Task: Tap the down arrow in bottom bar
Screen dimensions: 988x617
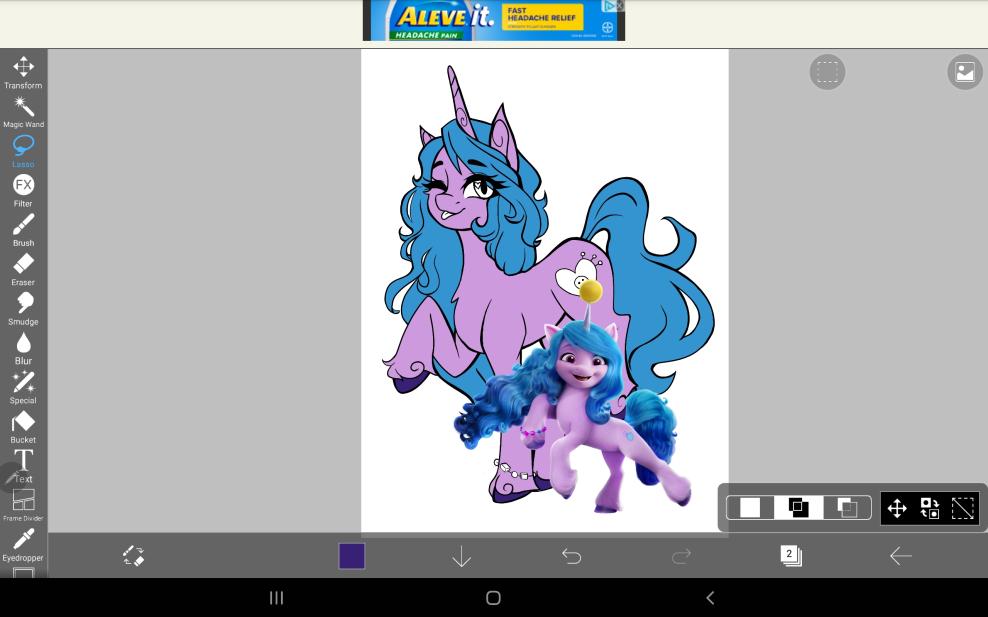Action: pyautogui.click(x=461, y=556)
